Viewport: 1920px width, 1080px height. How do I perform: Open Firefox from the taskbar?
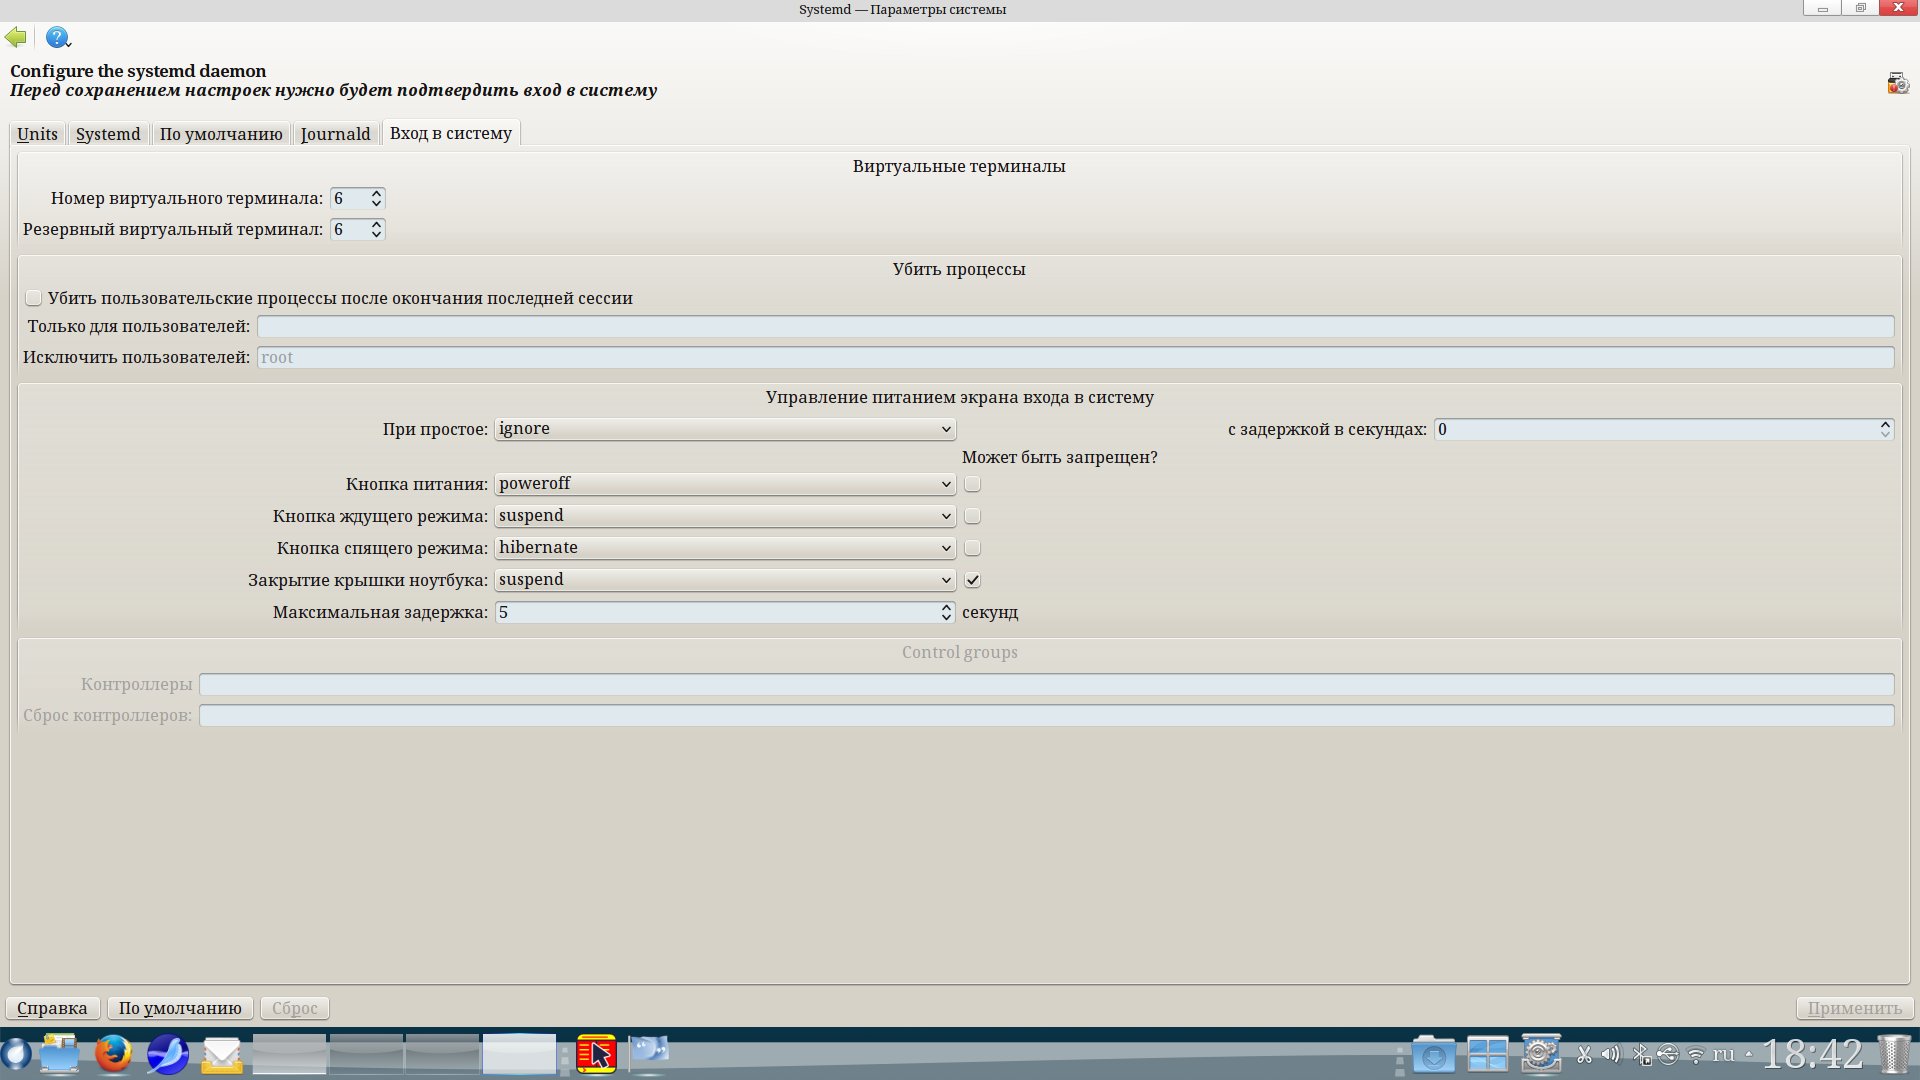113,1054
